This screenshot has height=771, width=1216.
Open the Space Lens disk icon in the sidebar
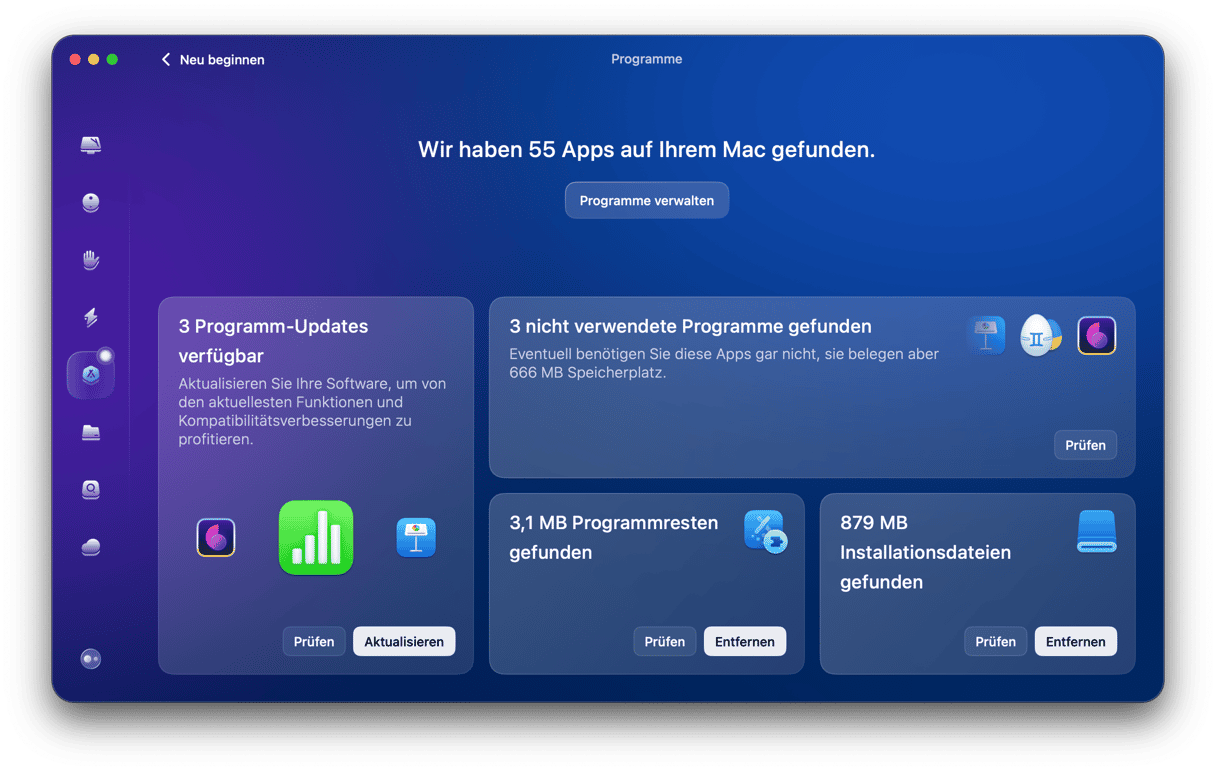91,490
